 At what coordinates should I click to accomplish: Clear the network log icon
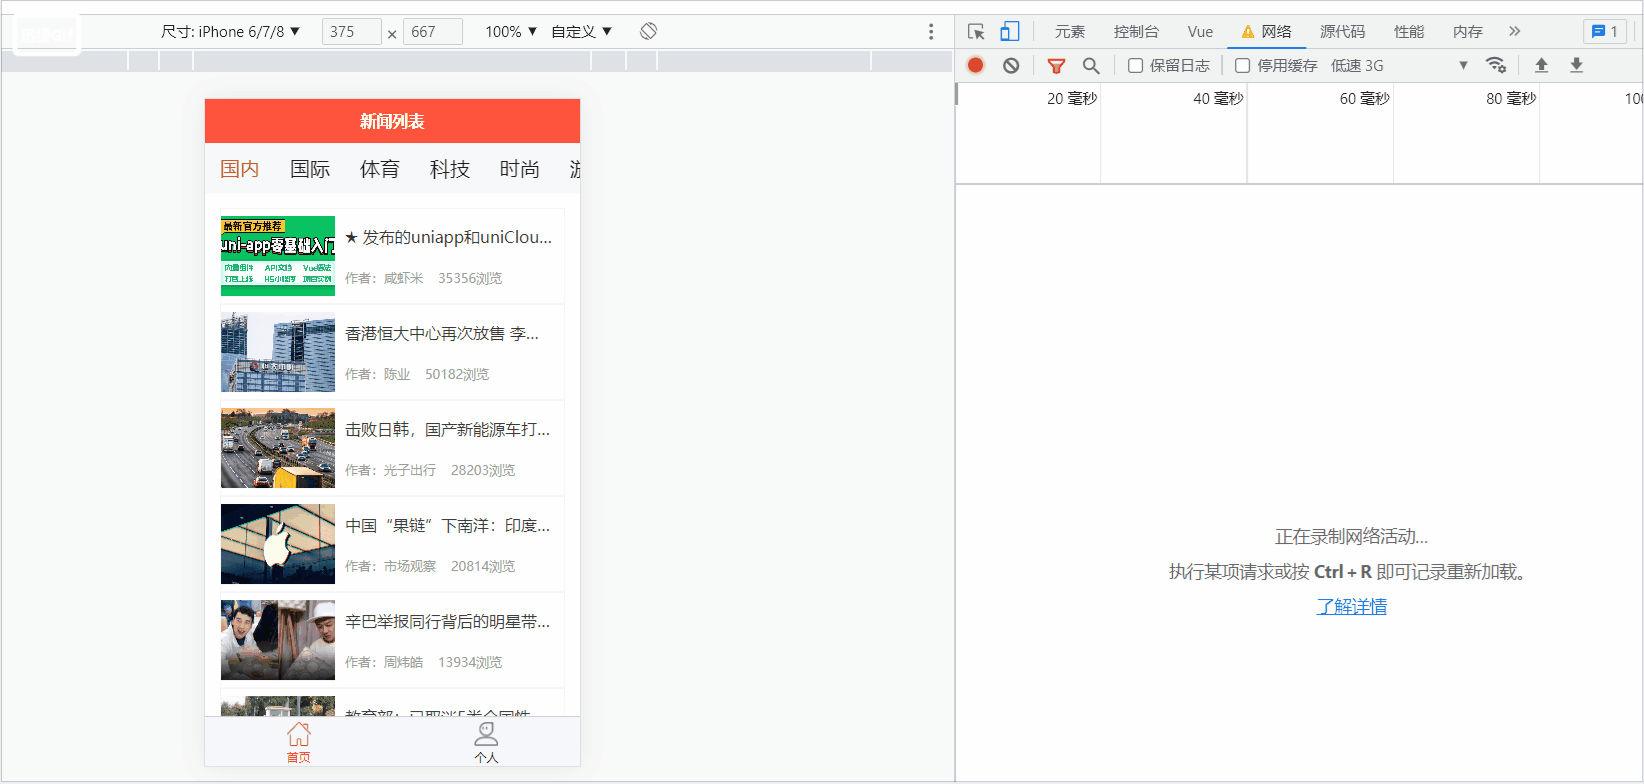tap(1011, 65)
